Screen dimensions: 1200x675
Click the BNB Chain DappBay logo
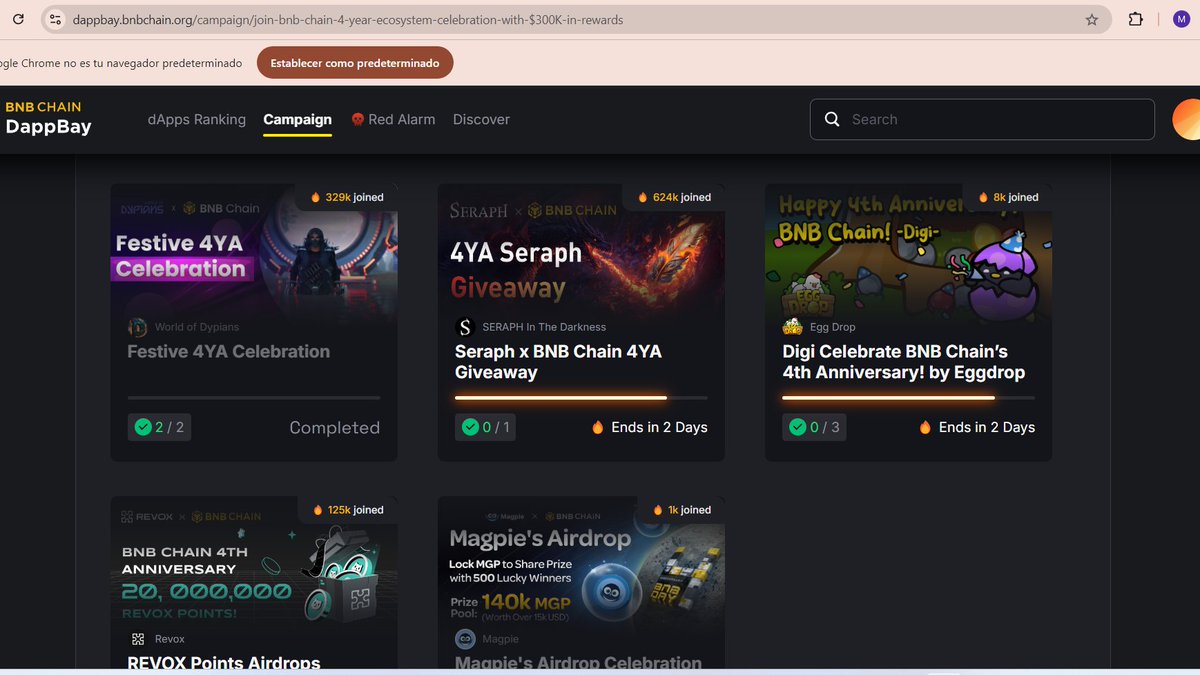(x=48, y=118)
